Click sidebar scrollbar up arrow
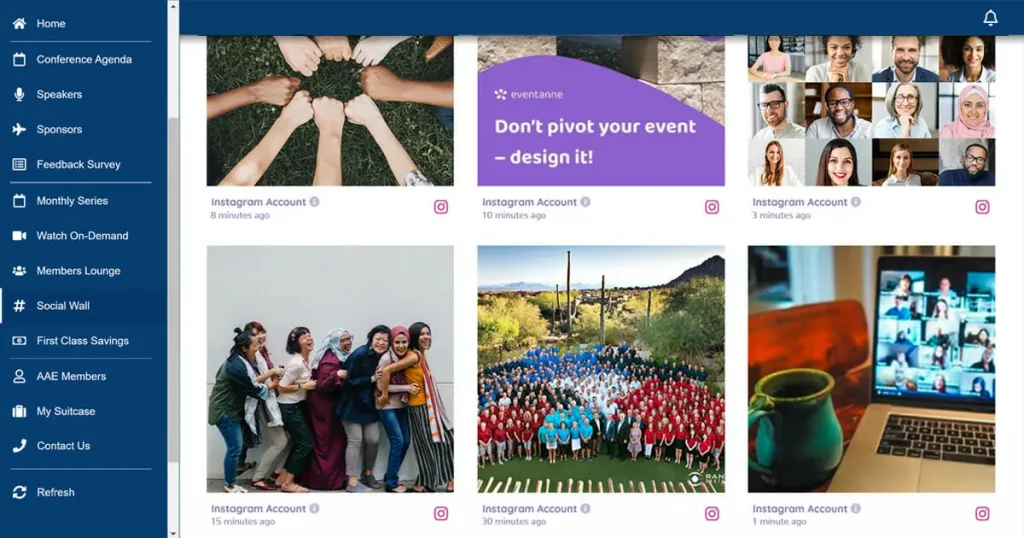Viewport: 1024px width, 538px height. (173, 5)
